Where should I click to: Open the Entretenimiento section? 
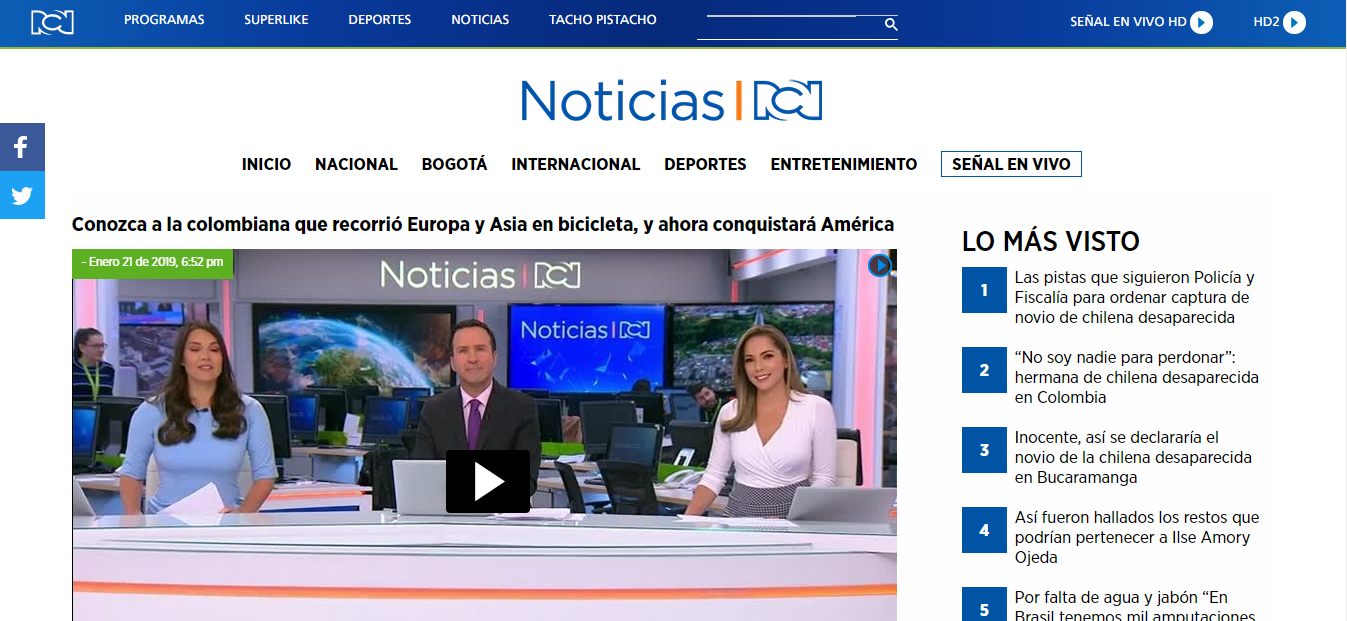[843, 164]
